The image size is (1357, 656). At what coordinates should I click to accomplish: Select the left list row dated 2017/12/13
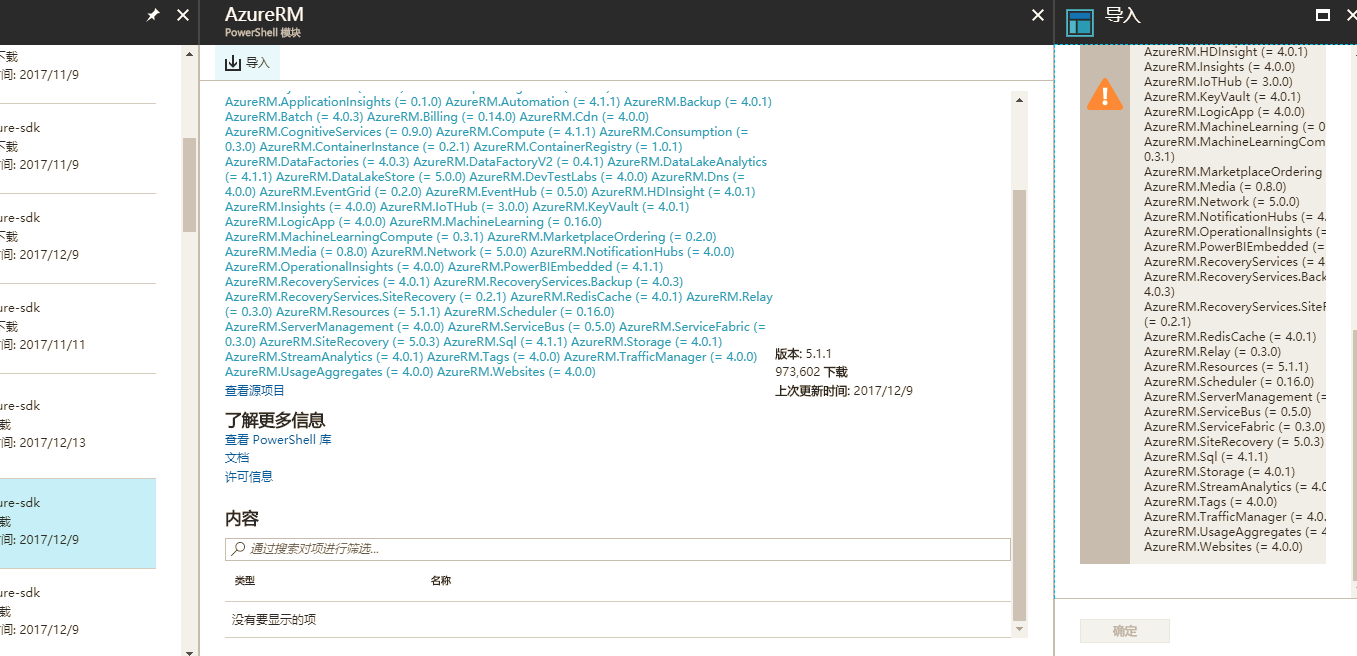[78, 426]
